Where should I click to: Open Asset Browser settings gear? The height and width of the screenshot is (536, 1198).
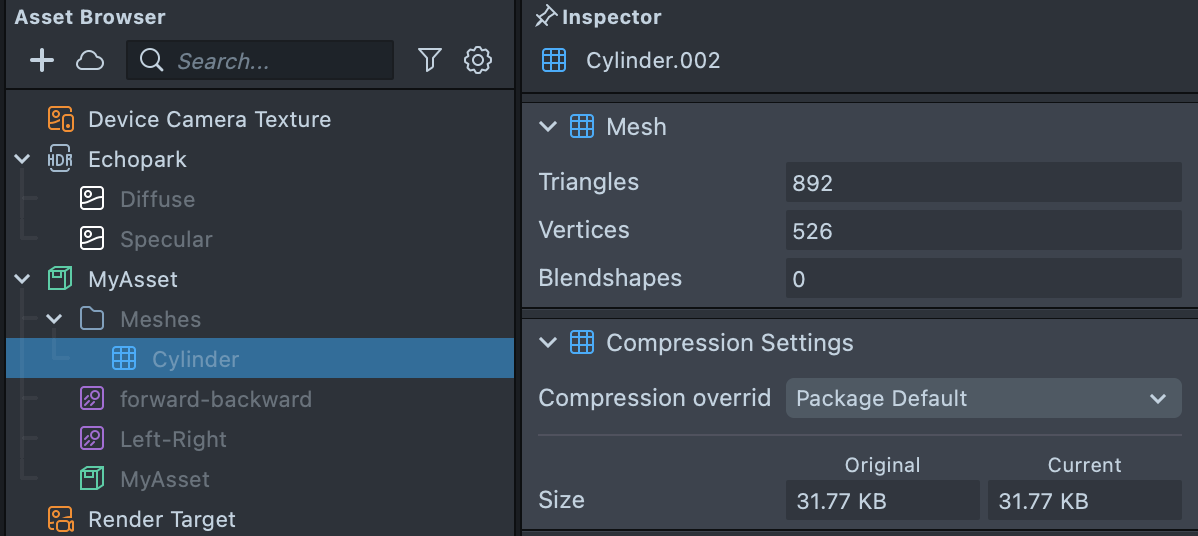[x=478, y=61]
